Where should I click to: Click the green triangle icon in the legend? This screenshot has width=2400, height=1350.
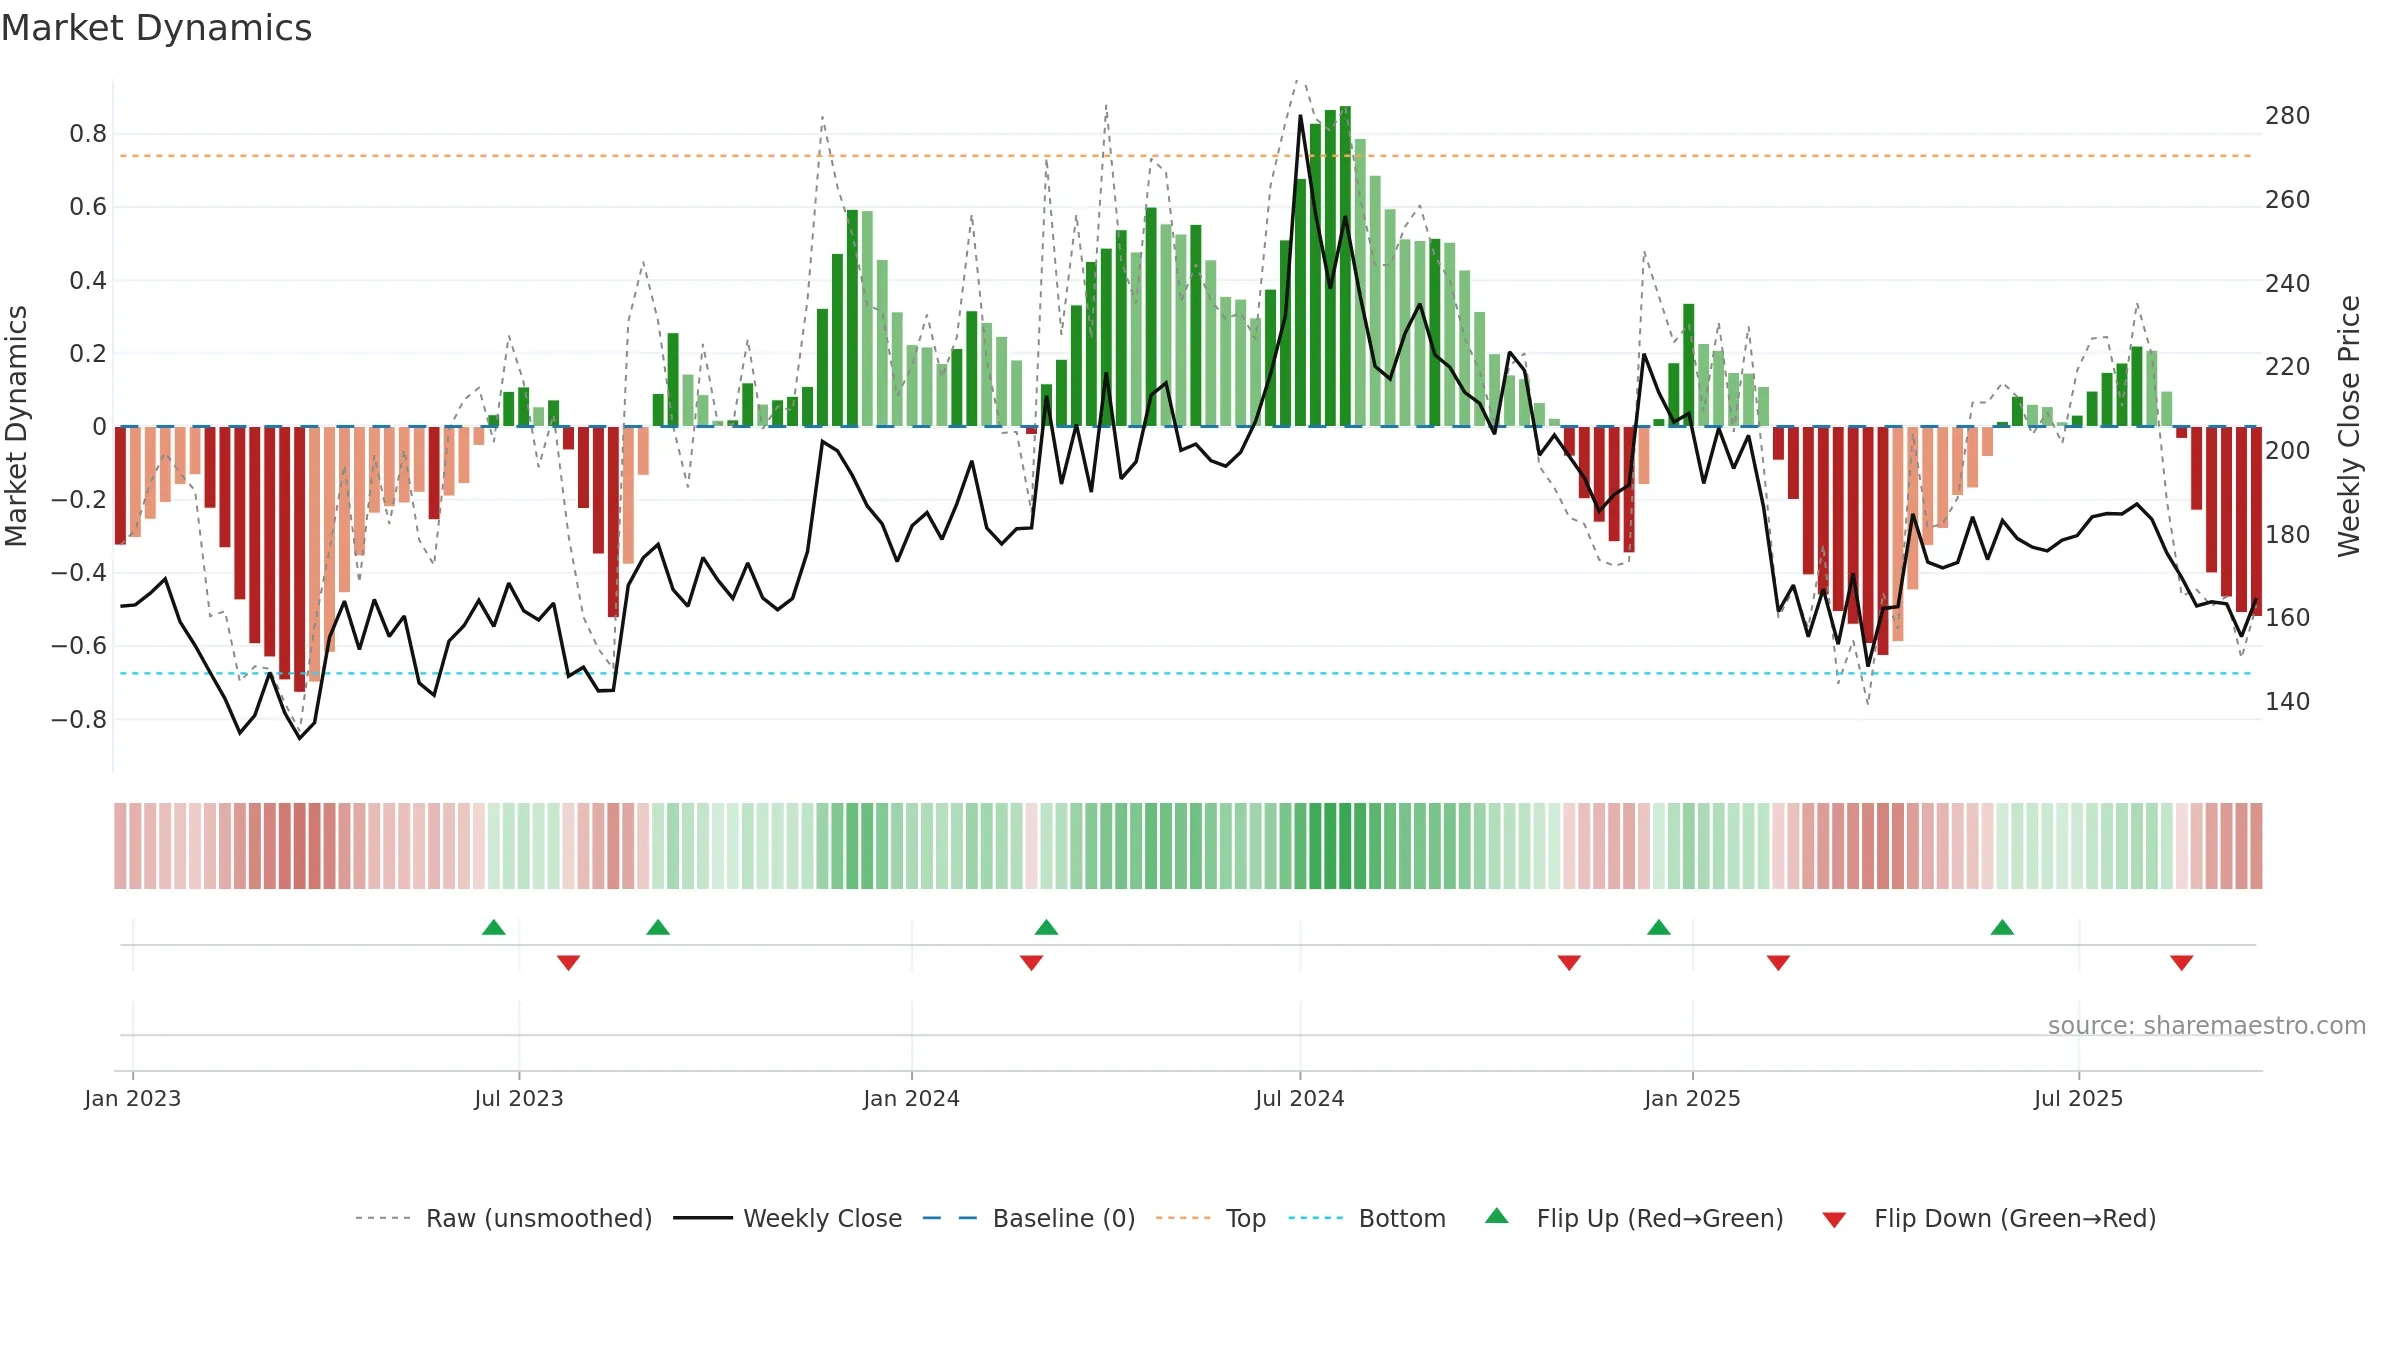point(1497,1216)
